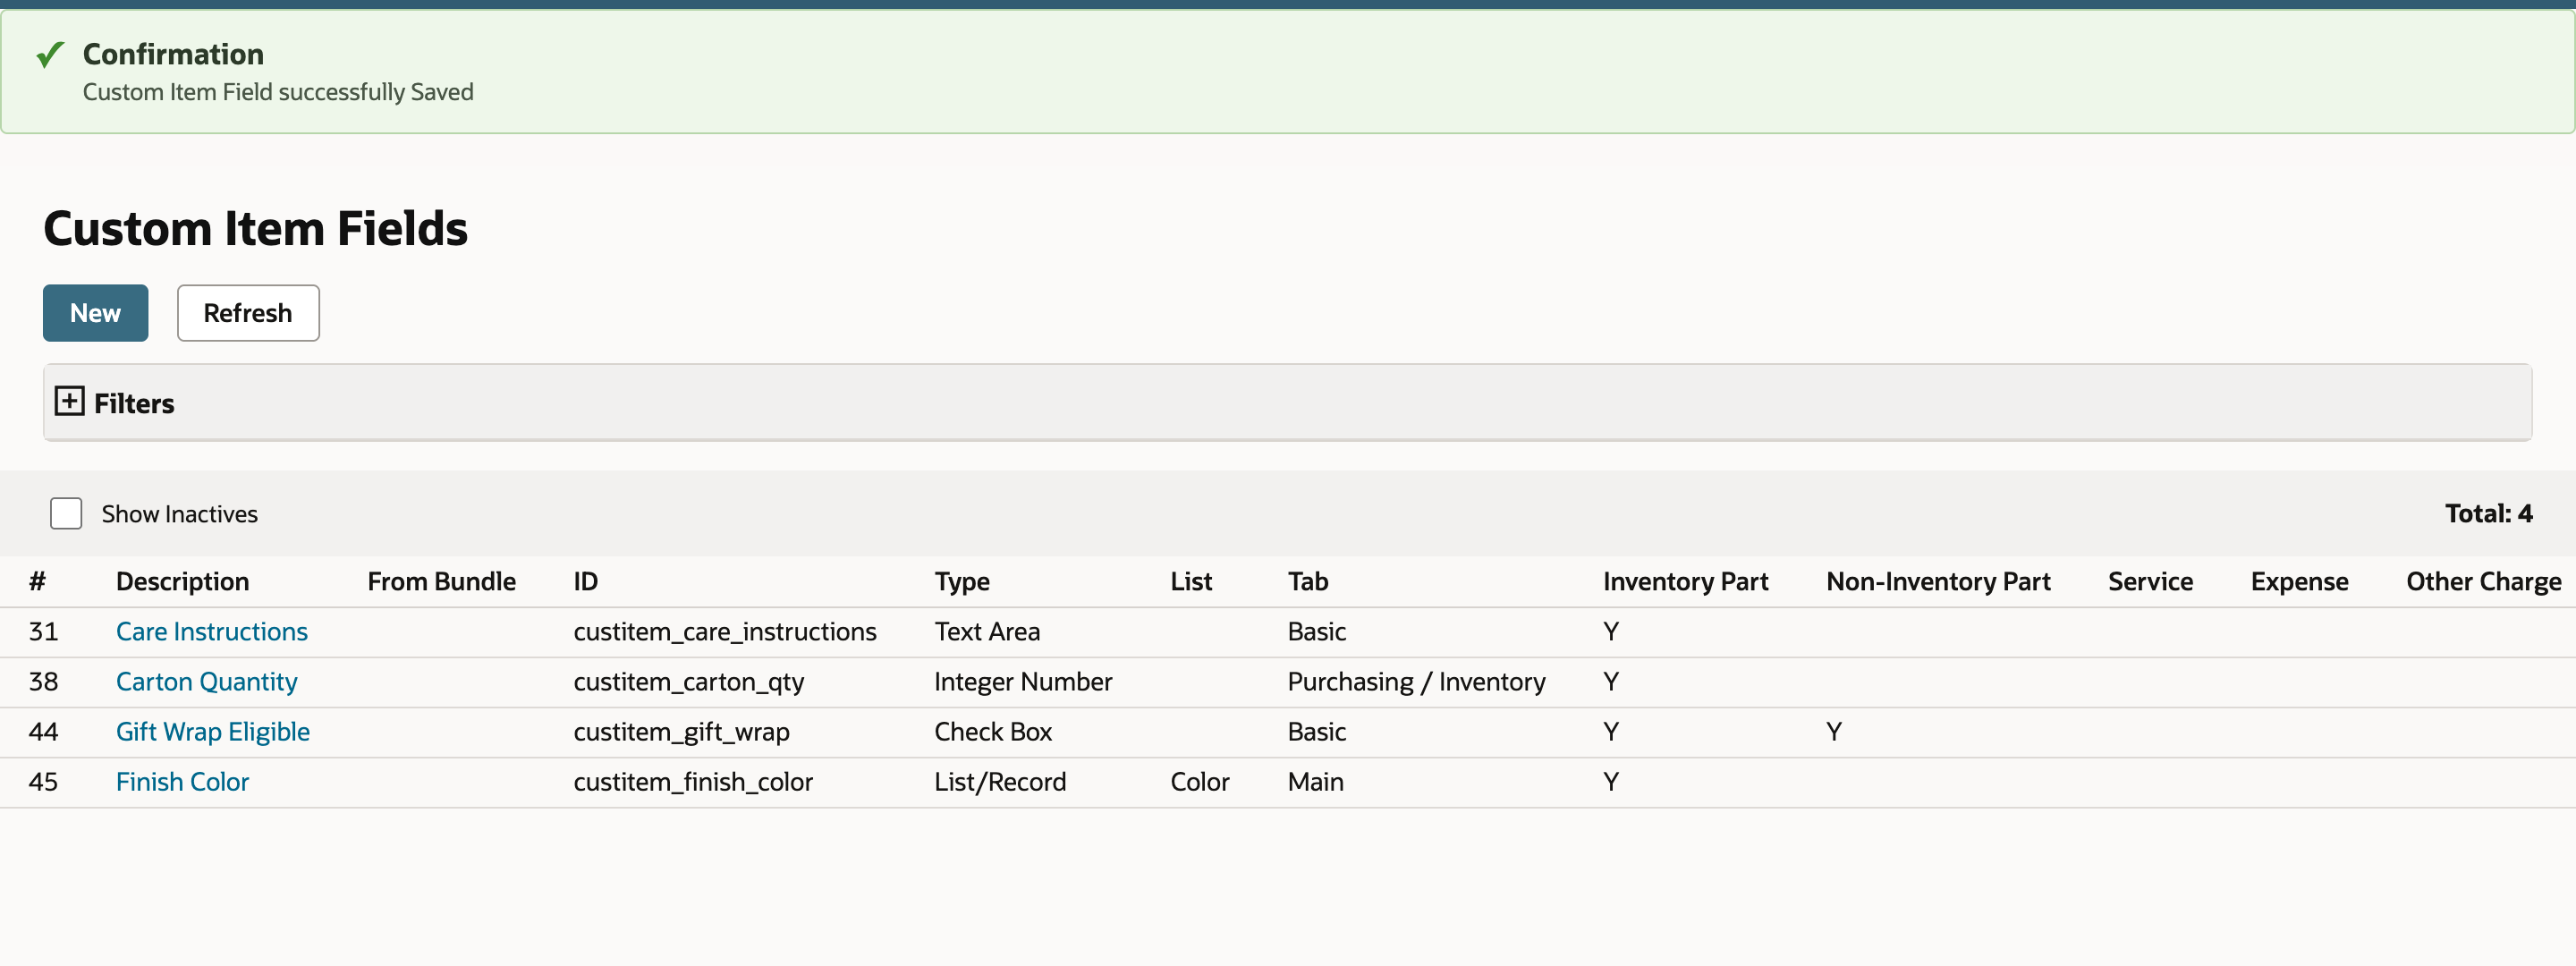Click the Check Box type cell
2576x966 pixels.
coord(993,732)
